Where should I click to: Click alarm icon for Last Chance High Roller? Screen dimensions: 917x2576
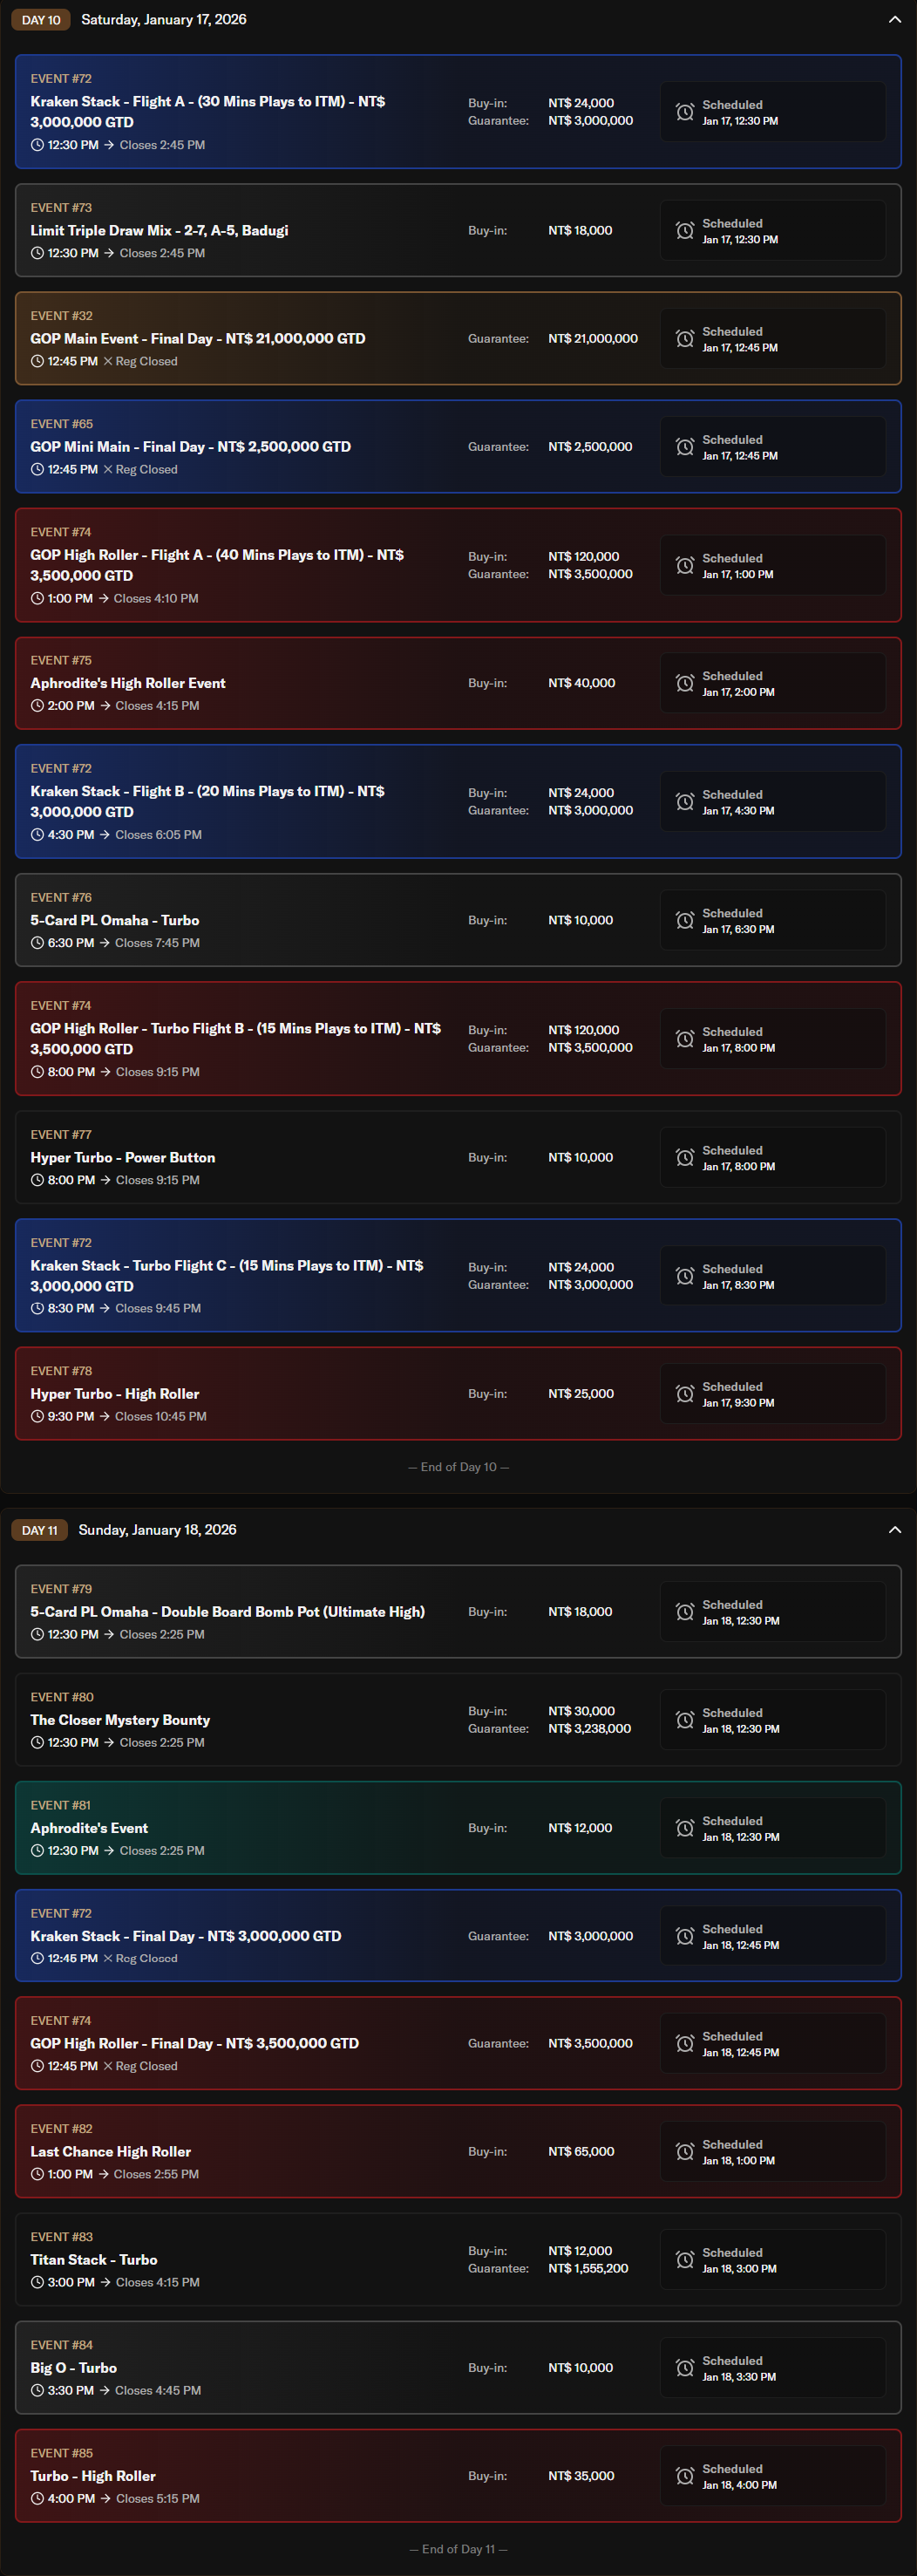685,2152
